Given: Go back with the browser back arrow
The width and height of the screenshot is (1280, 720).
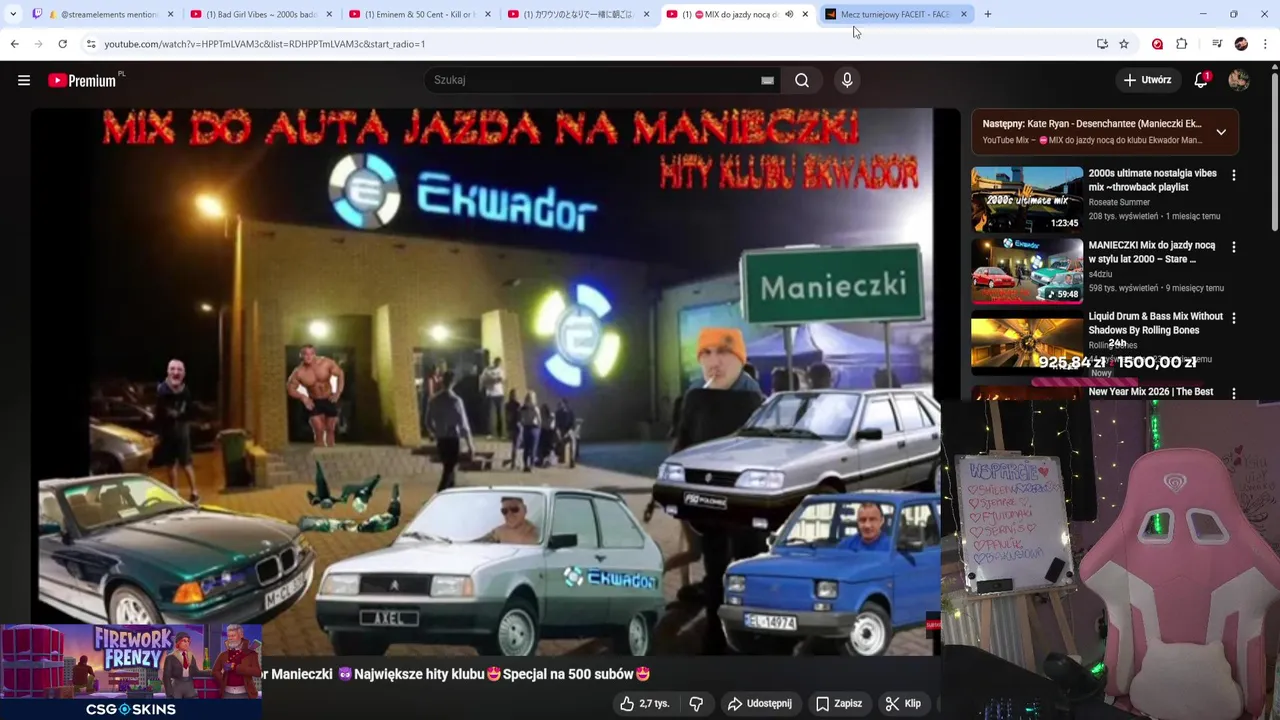Looking at the screenshot, I should pos(14,44).
